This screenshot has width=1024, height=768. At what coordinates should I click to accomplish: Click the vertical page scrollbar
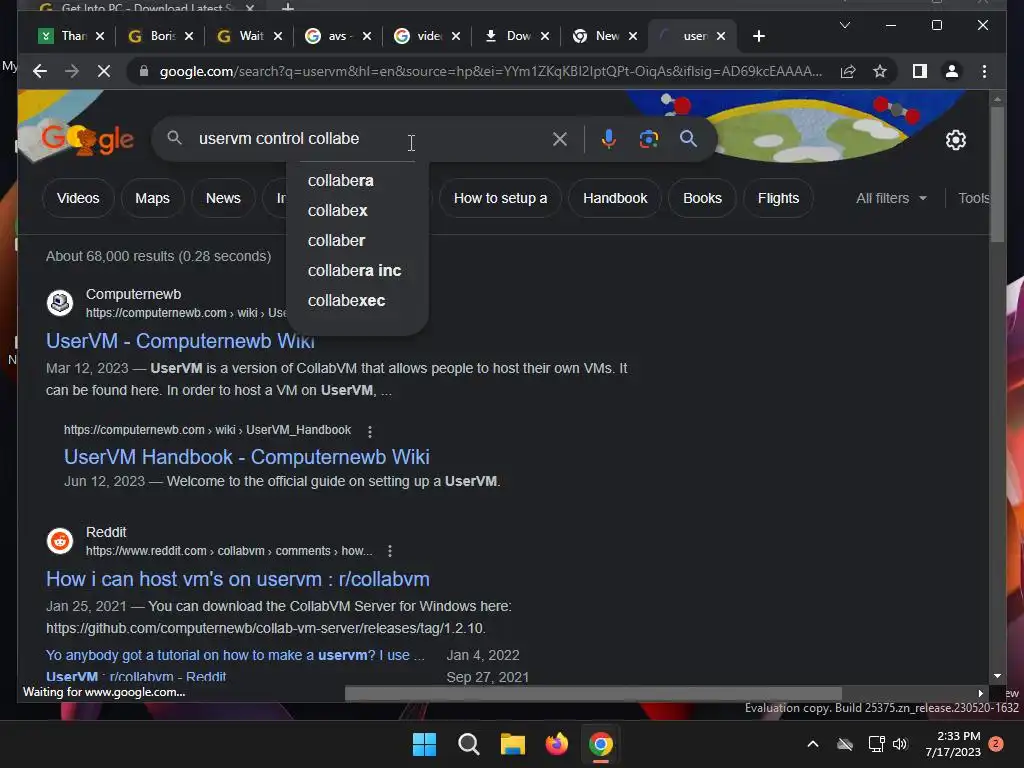[997, 174]
